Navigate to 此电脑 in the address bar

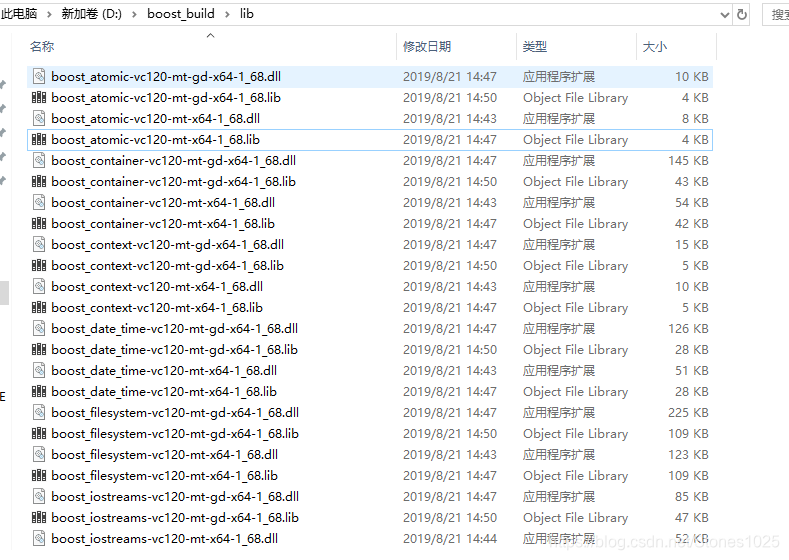pyautogui.click(x=19, y=14)
